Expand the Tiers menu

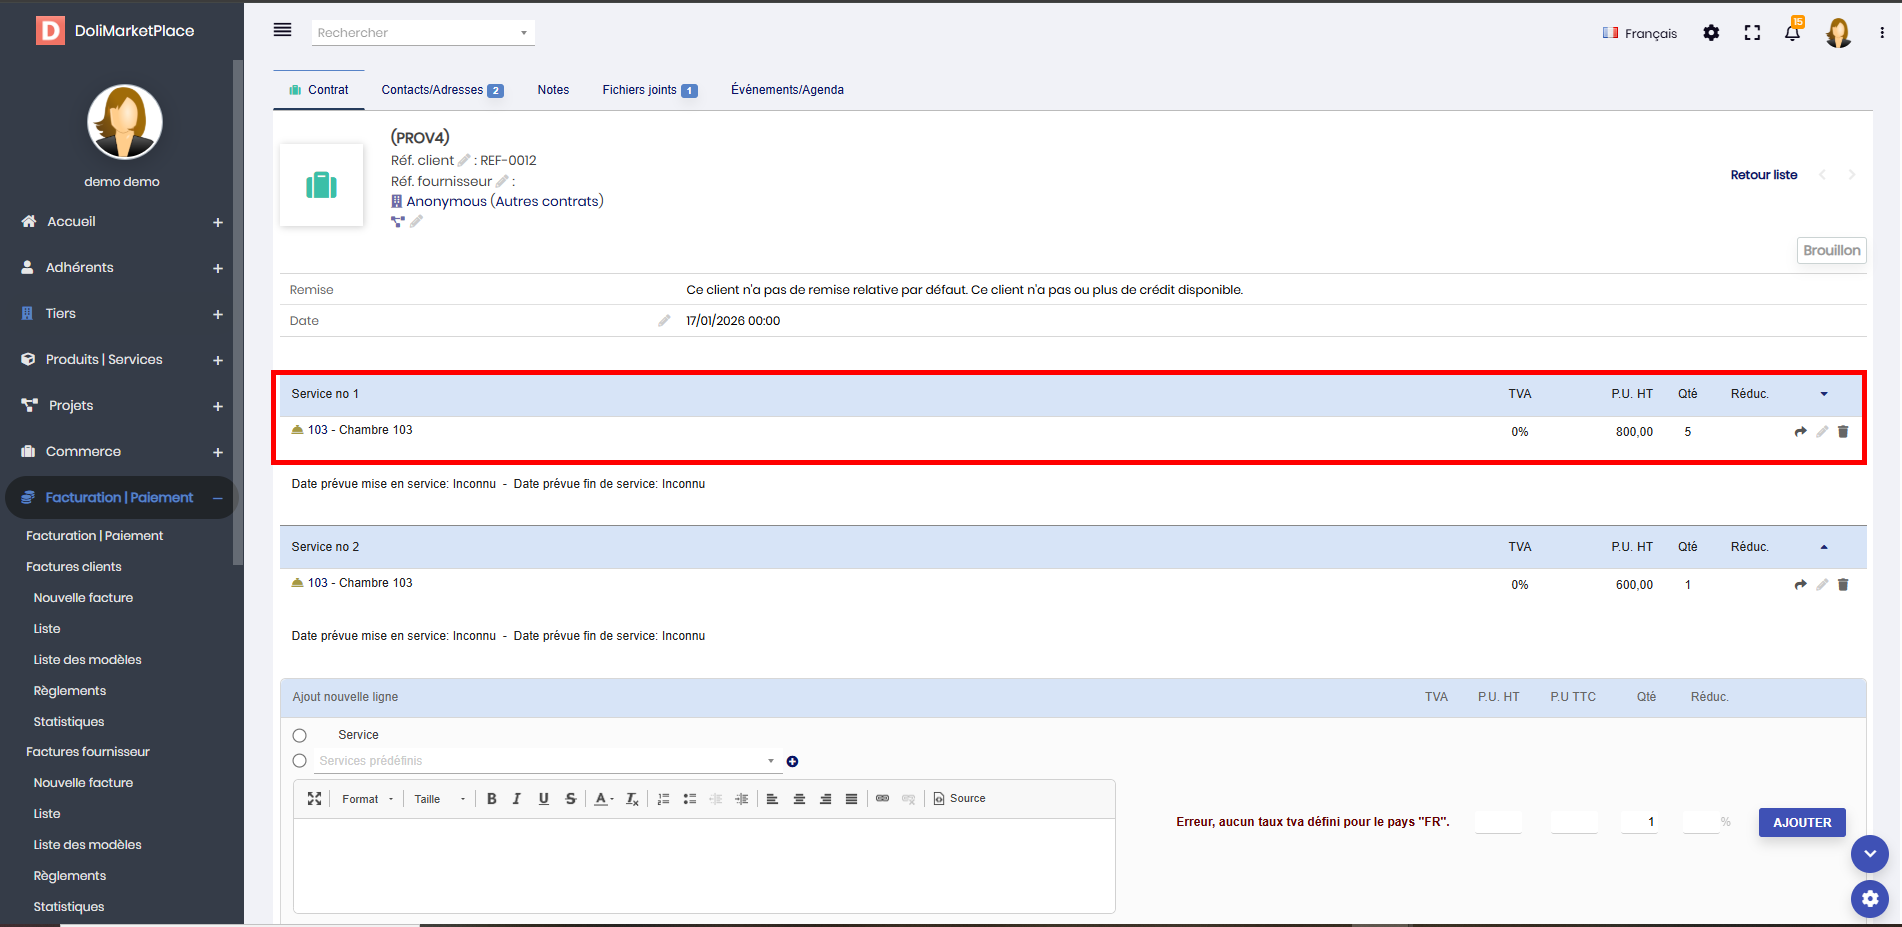[x=217, y=314]
